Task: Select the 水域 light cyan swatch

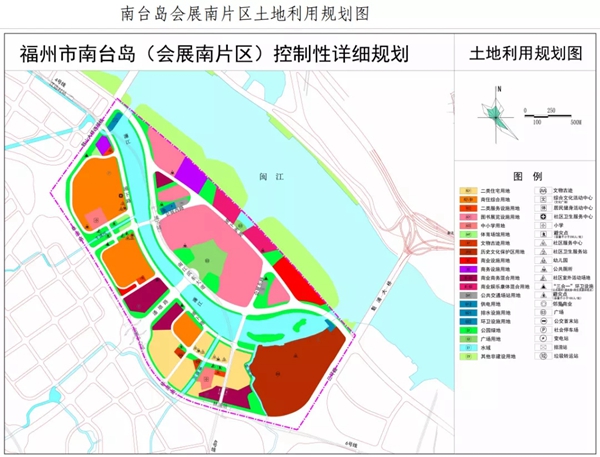Action: 468,347
